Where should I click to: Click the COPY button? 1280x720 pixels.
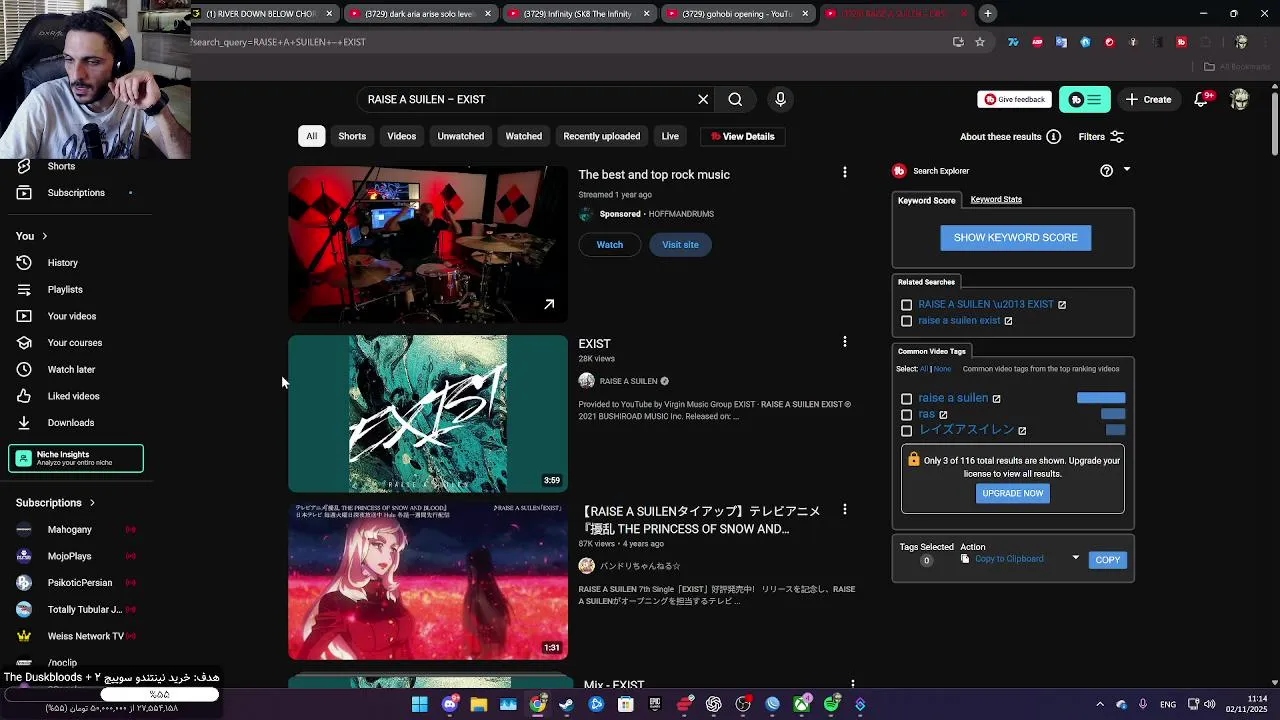pyautogui.click(x=1108, y=560)
